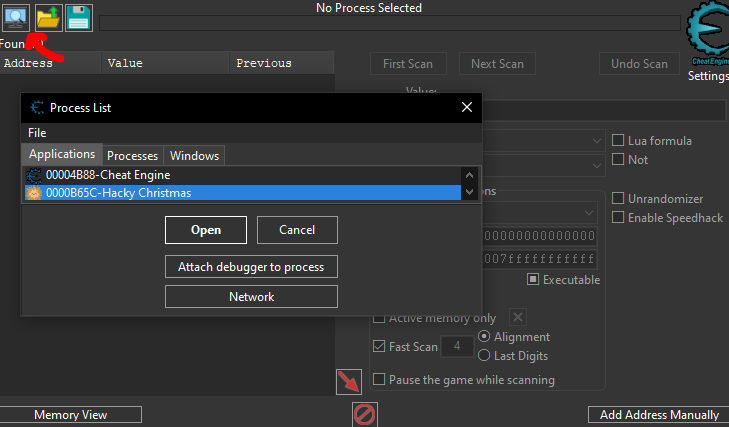Click the start address field of zeros
The width and height of the screenshot is (729, 427).
[539, 236]
